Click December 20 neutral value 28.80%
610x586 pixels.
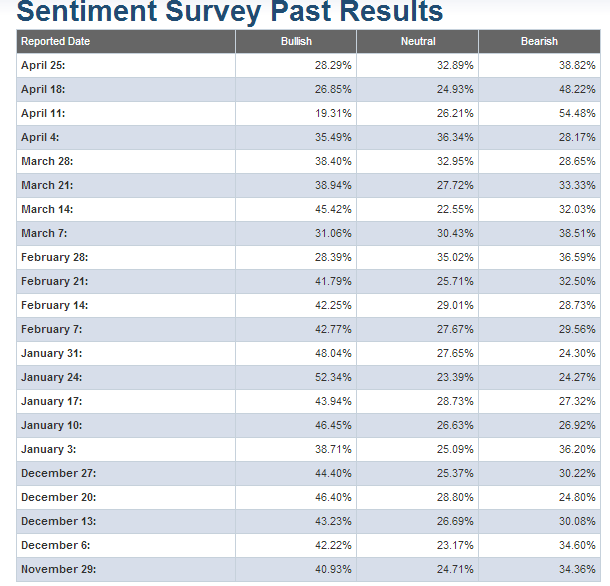tap(454, 497)
